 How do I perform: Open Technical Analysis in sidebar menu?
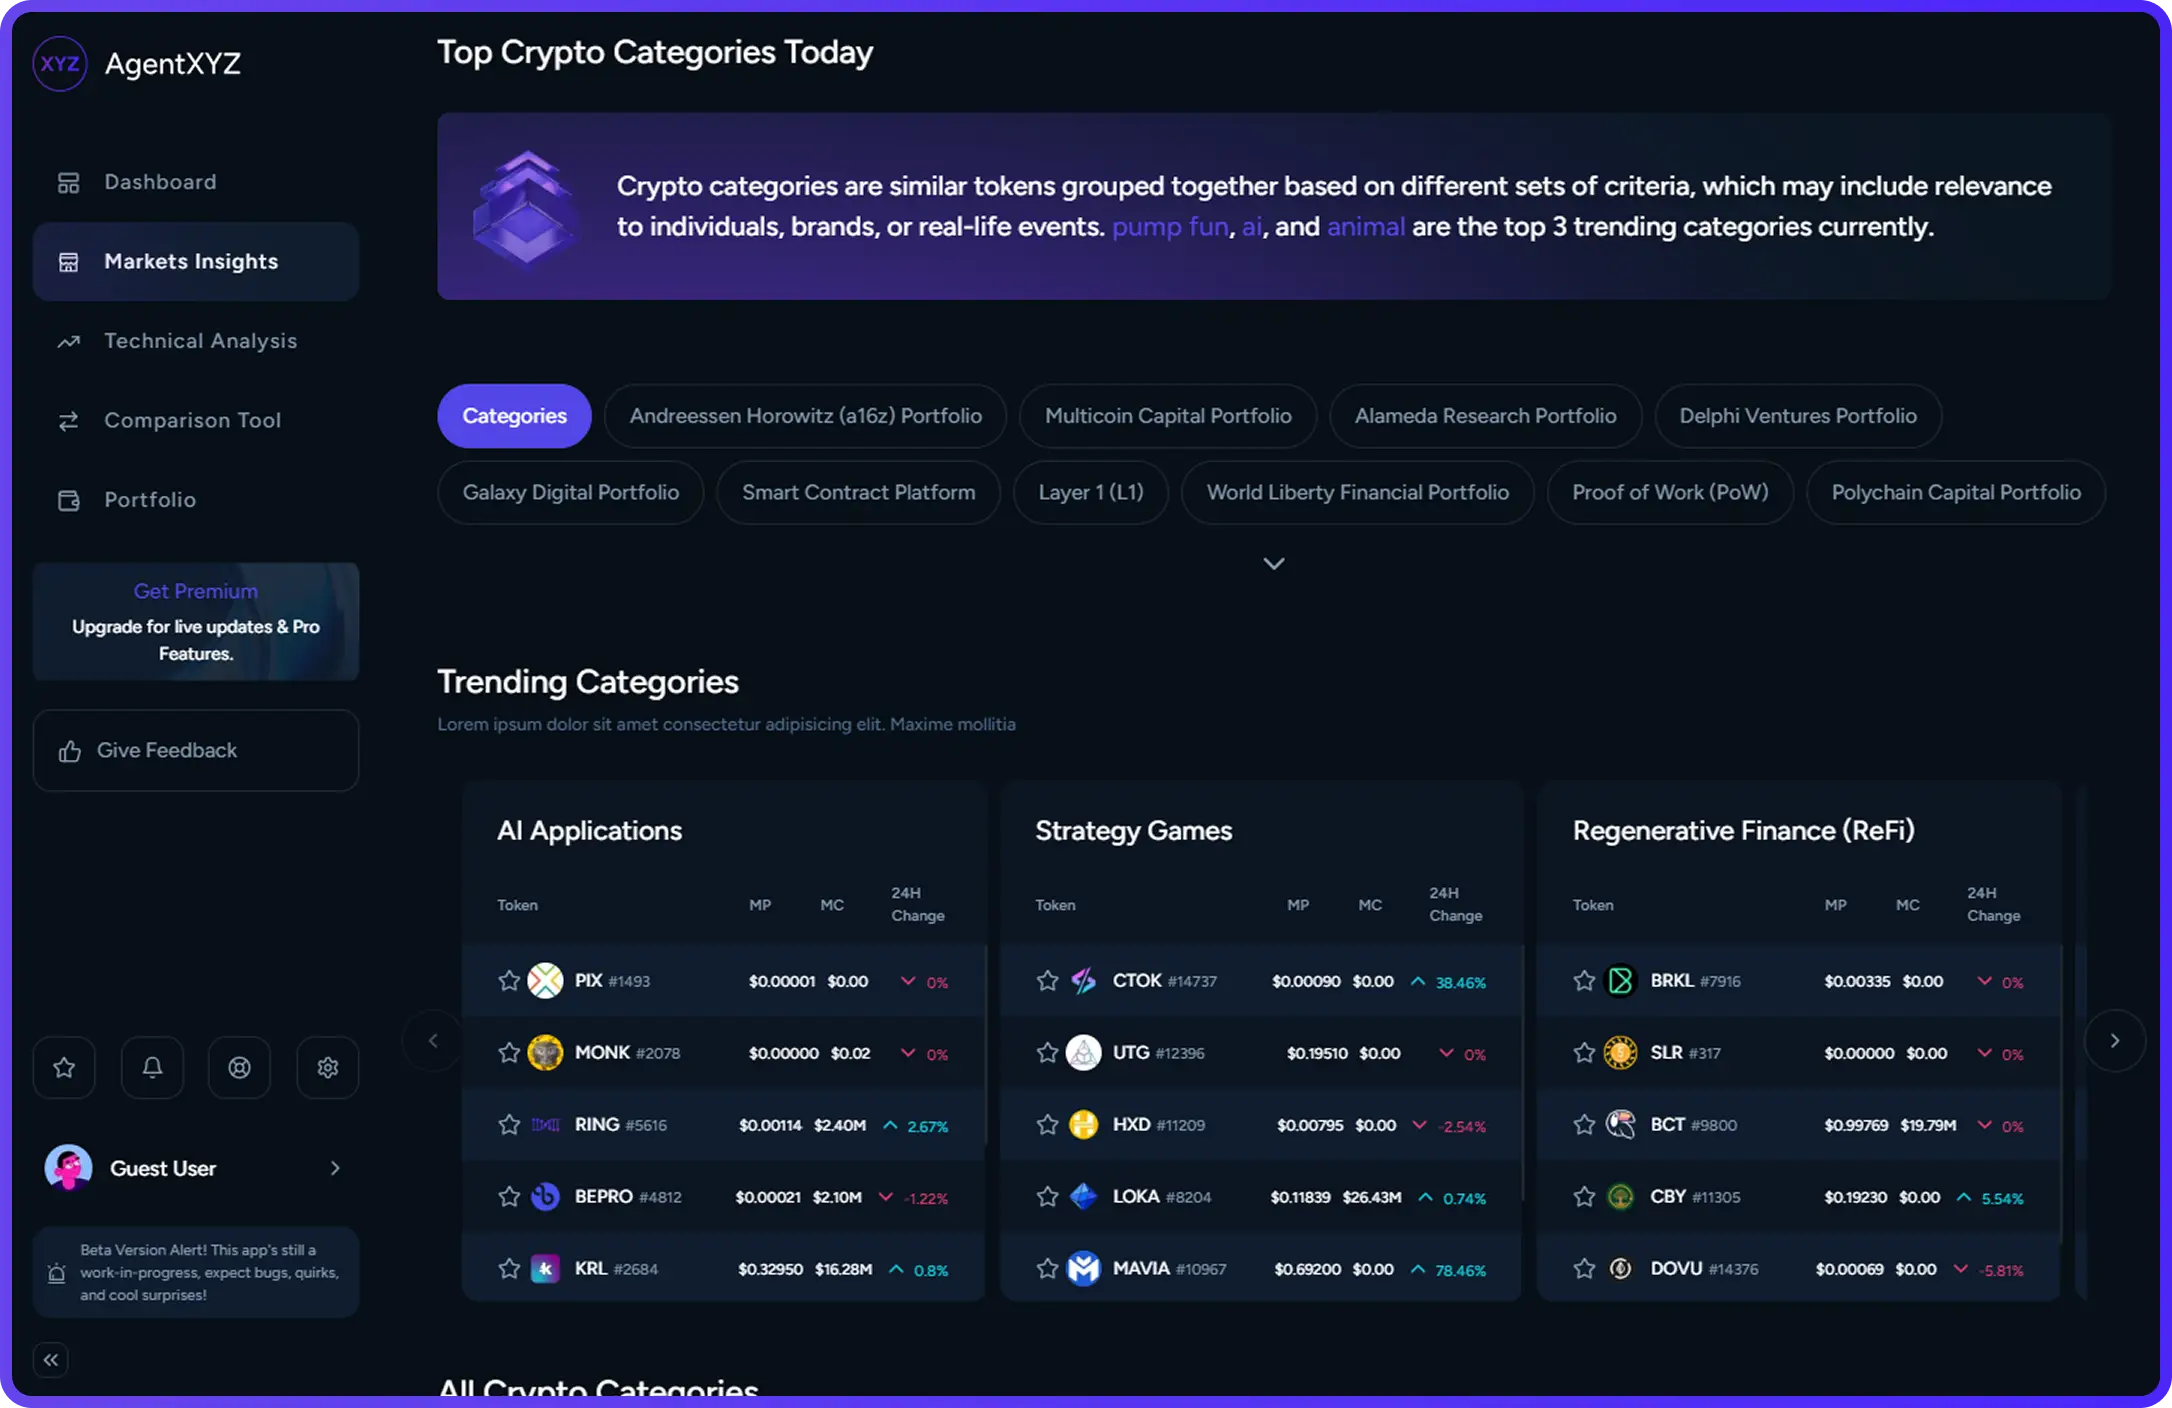(200, 341)
